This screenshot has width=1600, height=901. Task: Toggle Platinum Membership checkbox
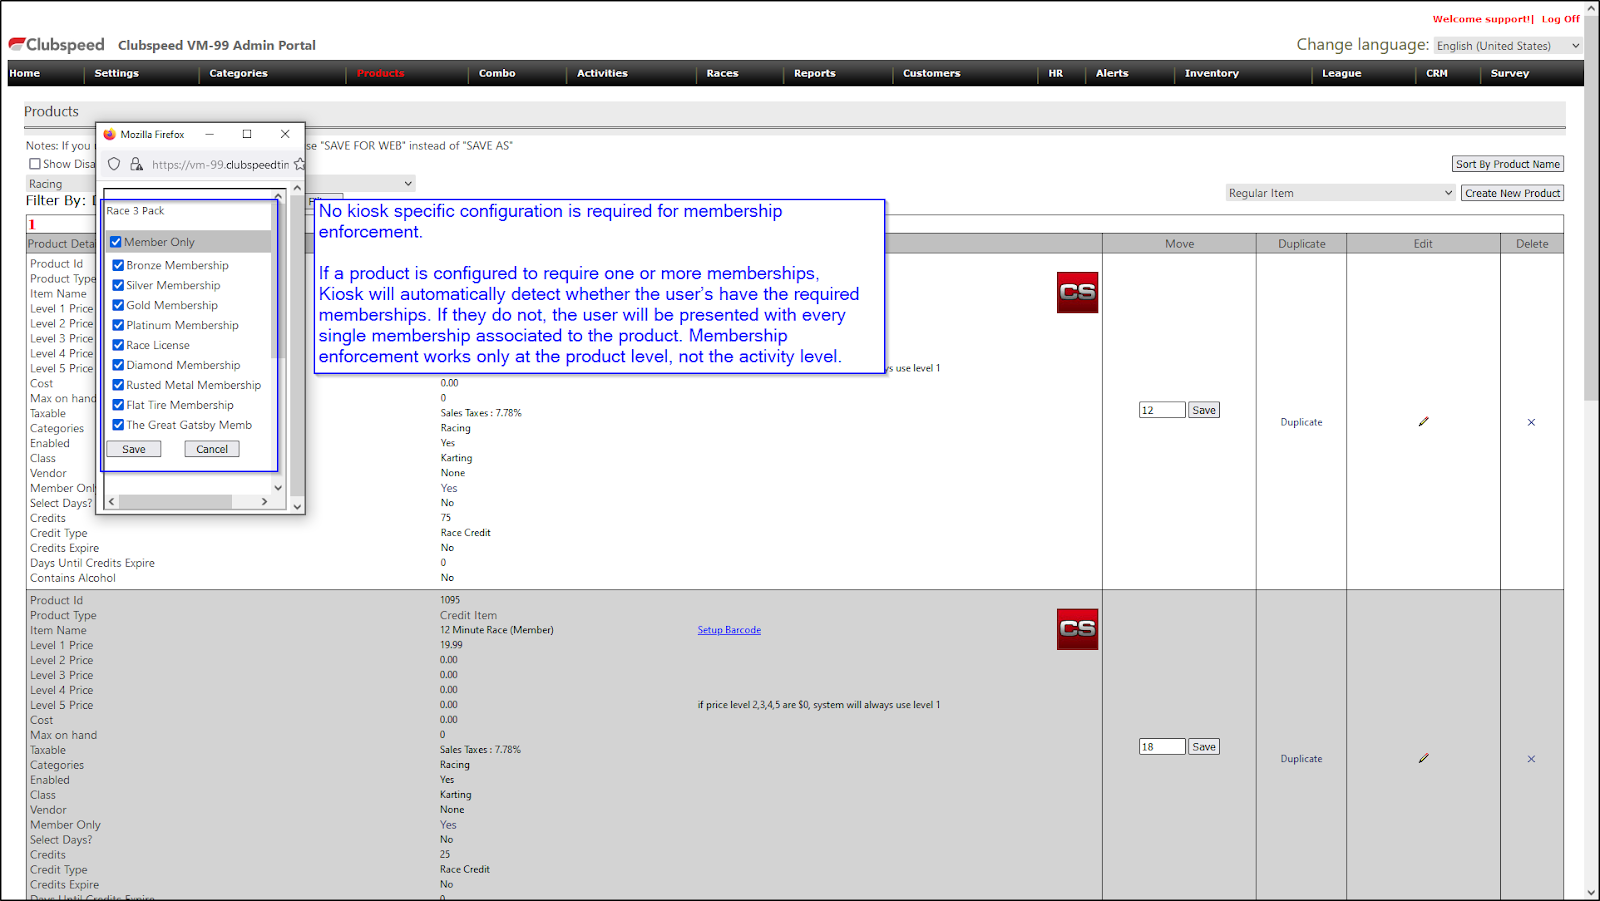(118, 325)
